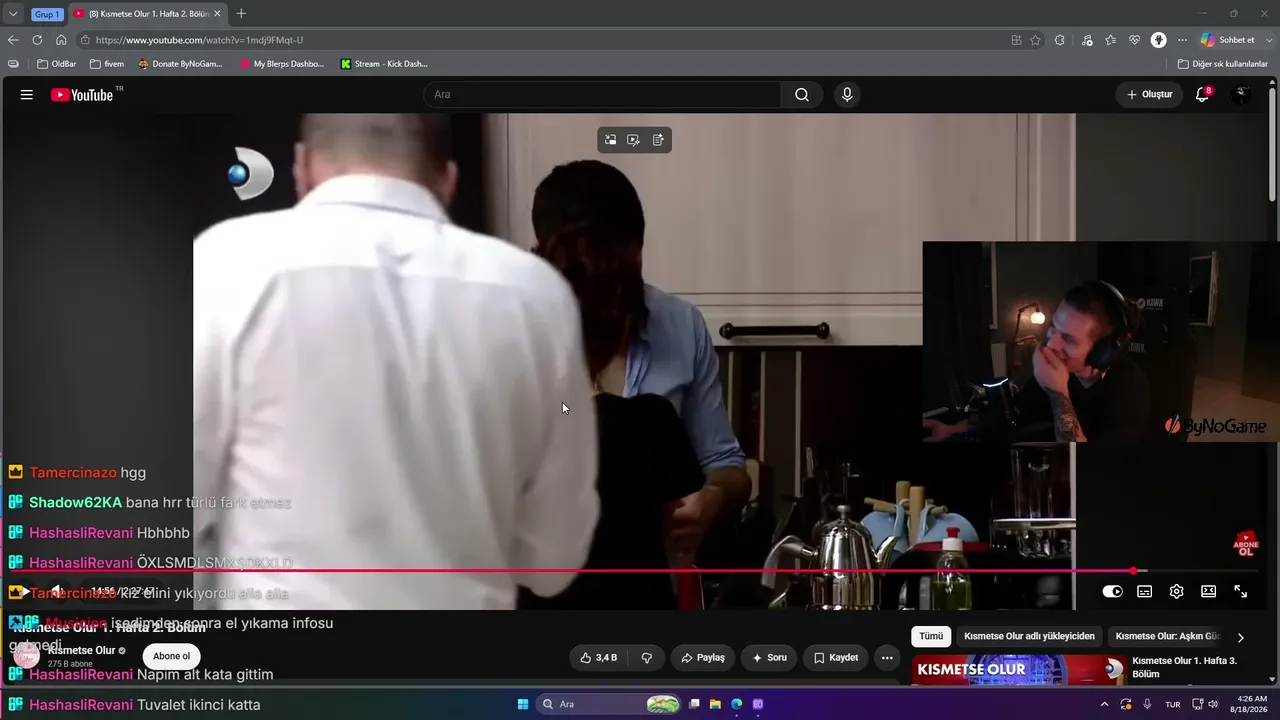Open the browser extensions puzzle icon
Viewport: 1280px width, 720px height.
click(x=1060, y=40)
